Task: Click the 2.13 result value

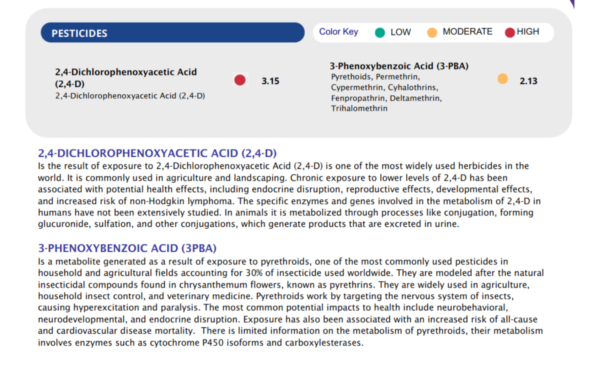Action: pyautogui.click(x=528, y=81)
